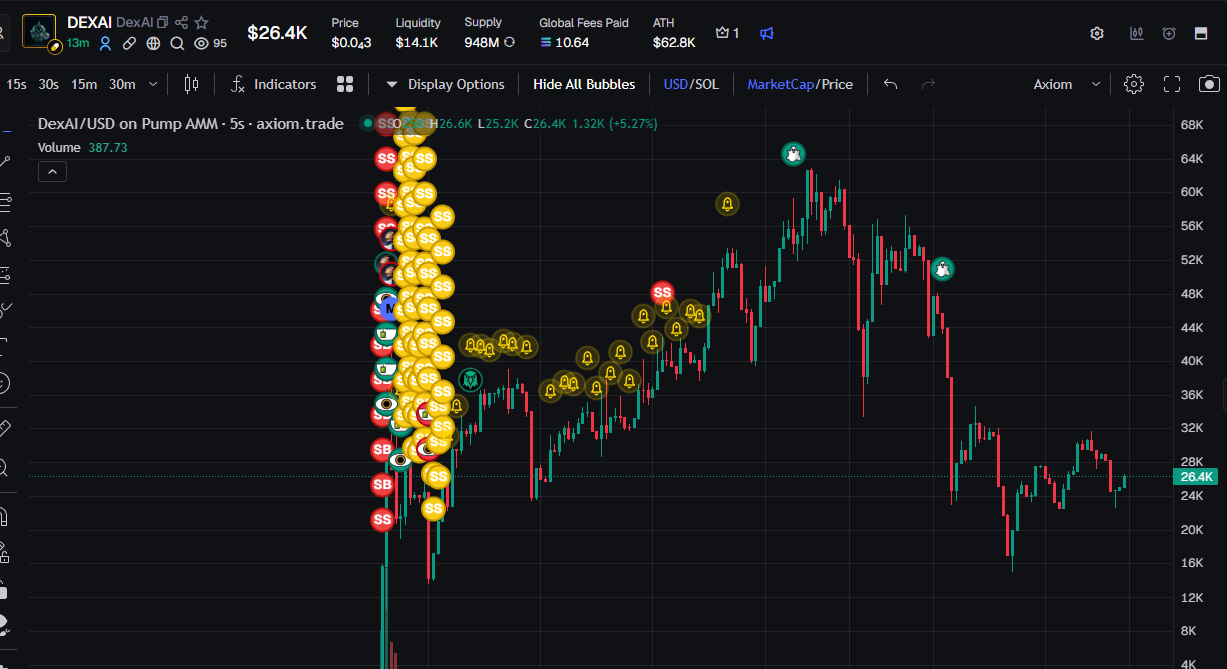
Task: Click the penguin bubble near the 64K peak
Action: pyautogui.click(x=793, y=154)
